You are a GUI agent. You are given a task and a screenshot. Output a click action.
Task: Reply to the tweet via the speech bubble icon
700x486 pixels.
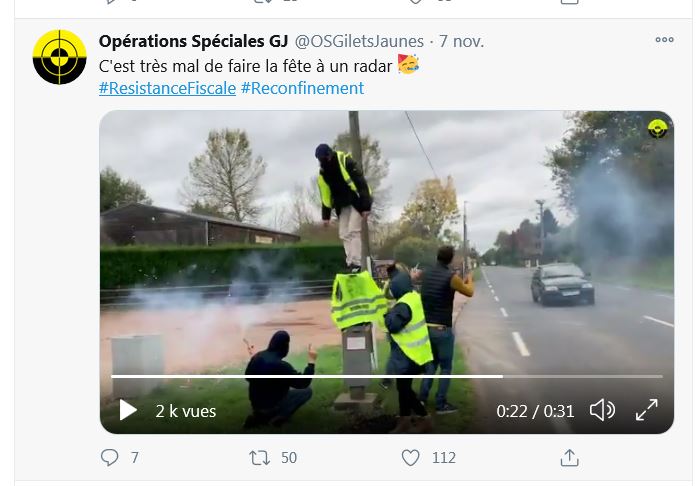coord(110,458)
